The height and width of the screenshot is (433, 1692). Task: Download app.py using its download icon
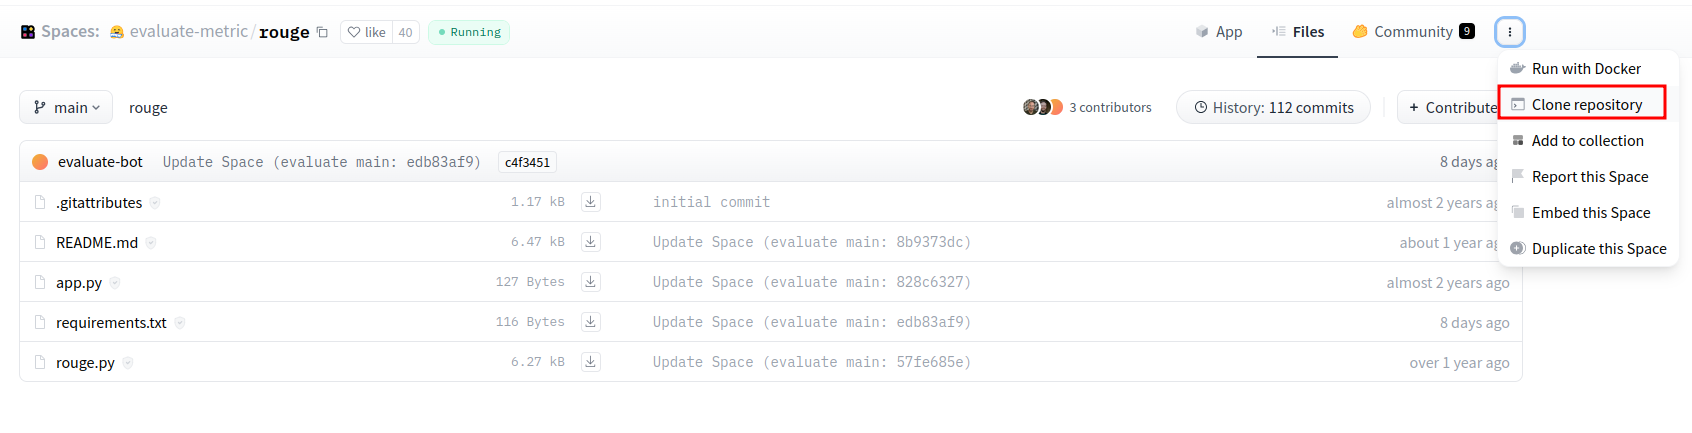click(591, 282)
